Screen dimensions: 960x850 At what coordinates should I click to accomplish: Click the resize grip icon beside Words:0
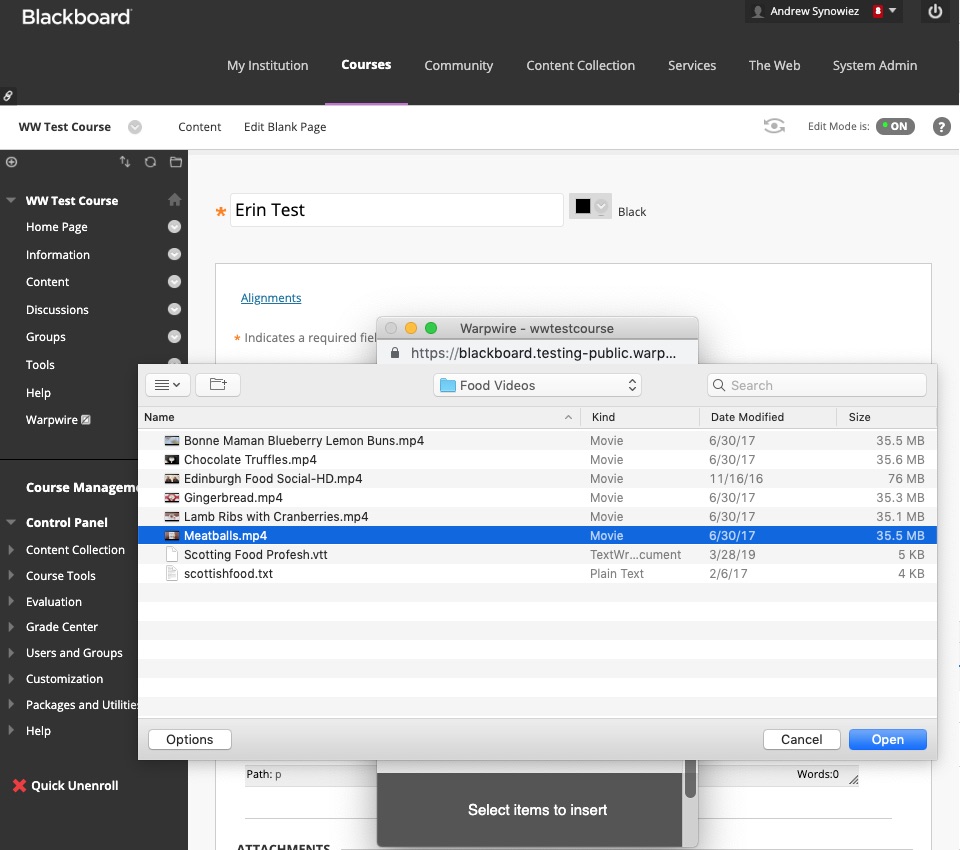[853, 779]
